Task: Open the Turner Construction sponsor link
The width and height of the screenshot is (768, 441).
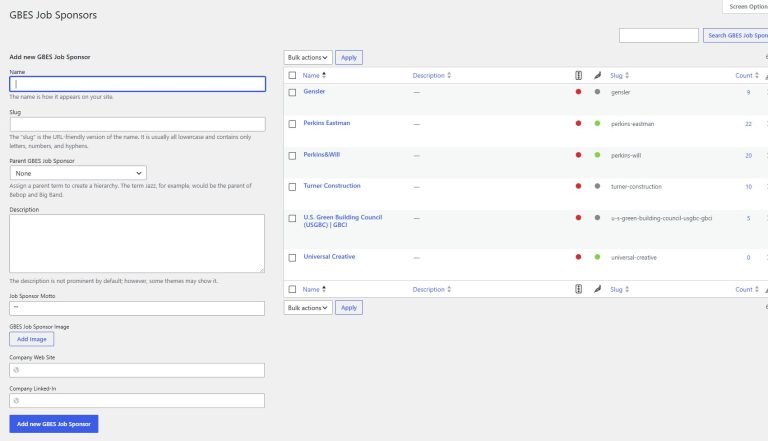Action: (x=332, y=186)
